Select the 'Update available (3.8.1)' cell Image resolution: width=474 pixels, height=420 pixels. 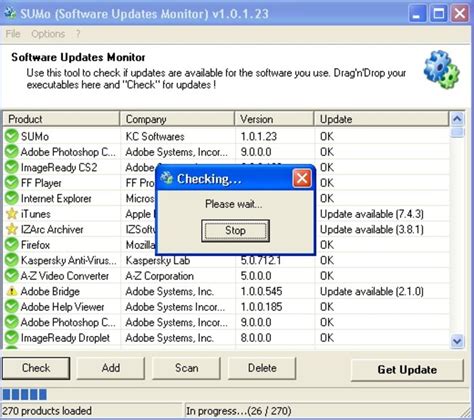point(372,229)
